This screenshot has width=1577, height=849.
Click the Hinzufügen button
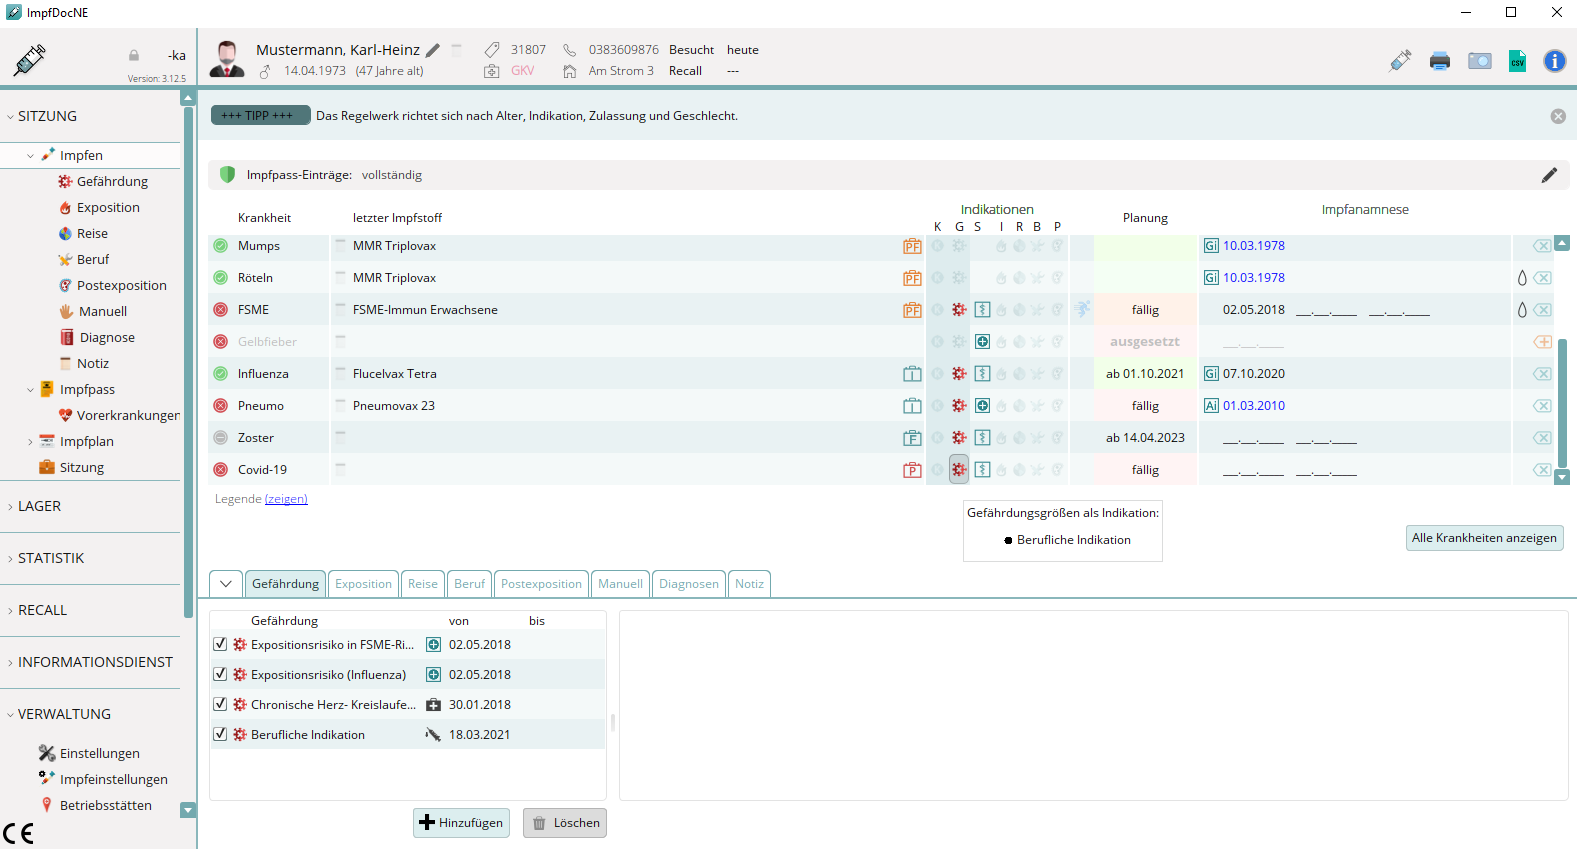click(x=461, y=823)
